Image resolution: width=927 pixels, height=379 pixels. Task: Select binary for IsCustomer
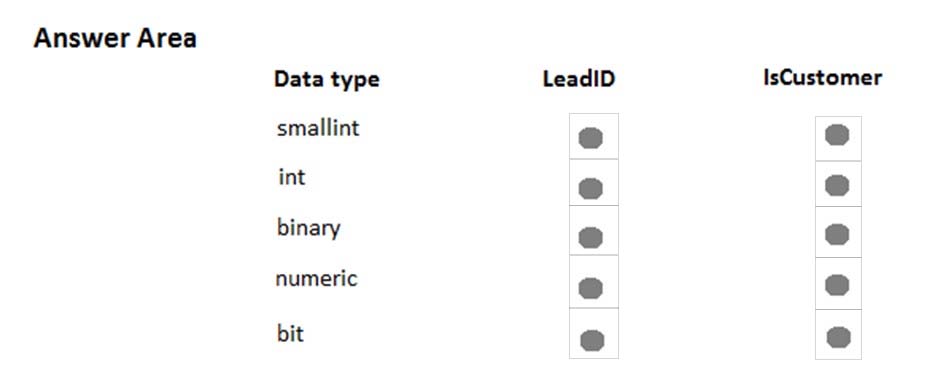(x=837, y=234)
